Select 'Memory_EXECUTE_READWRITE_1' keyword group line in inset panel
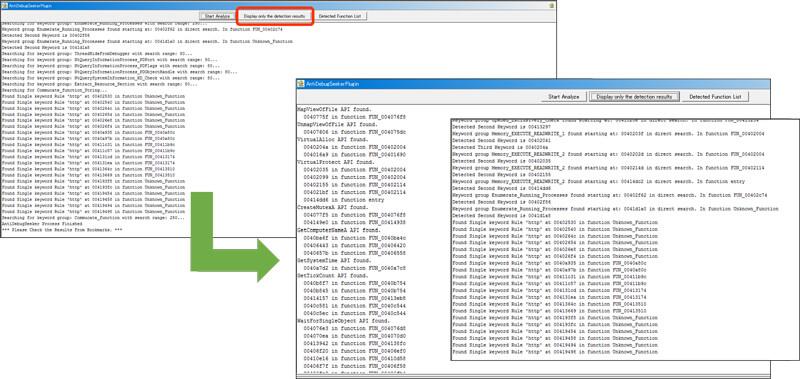800x379 pixels. (608, 133)
